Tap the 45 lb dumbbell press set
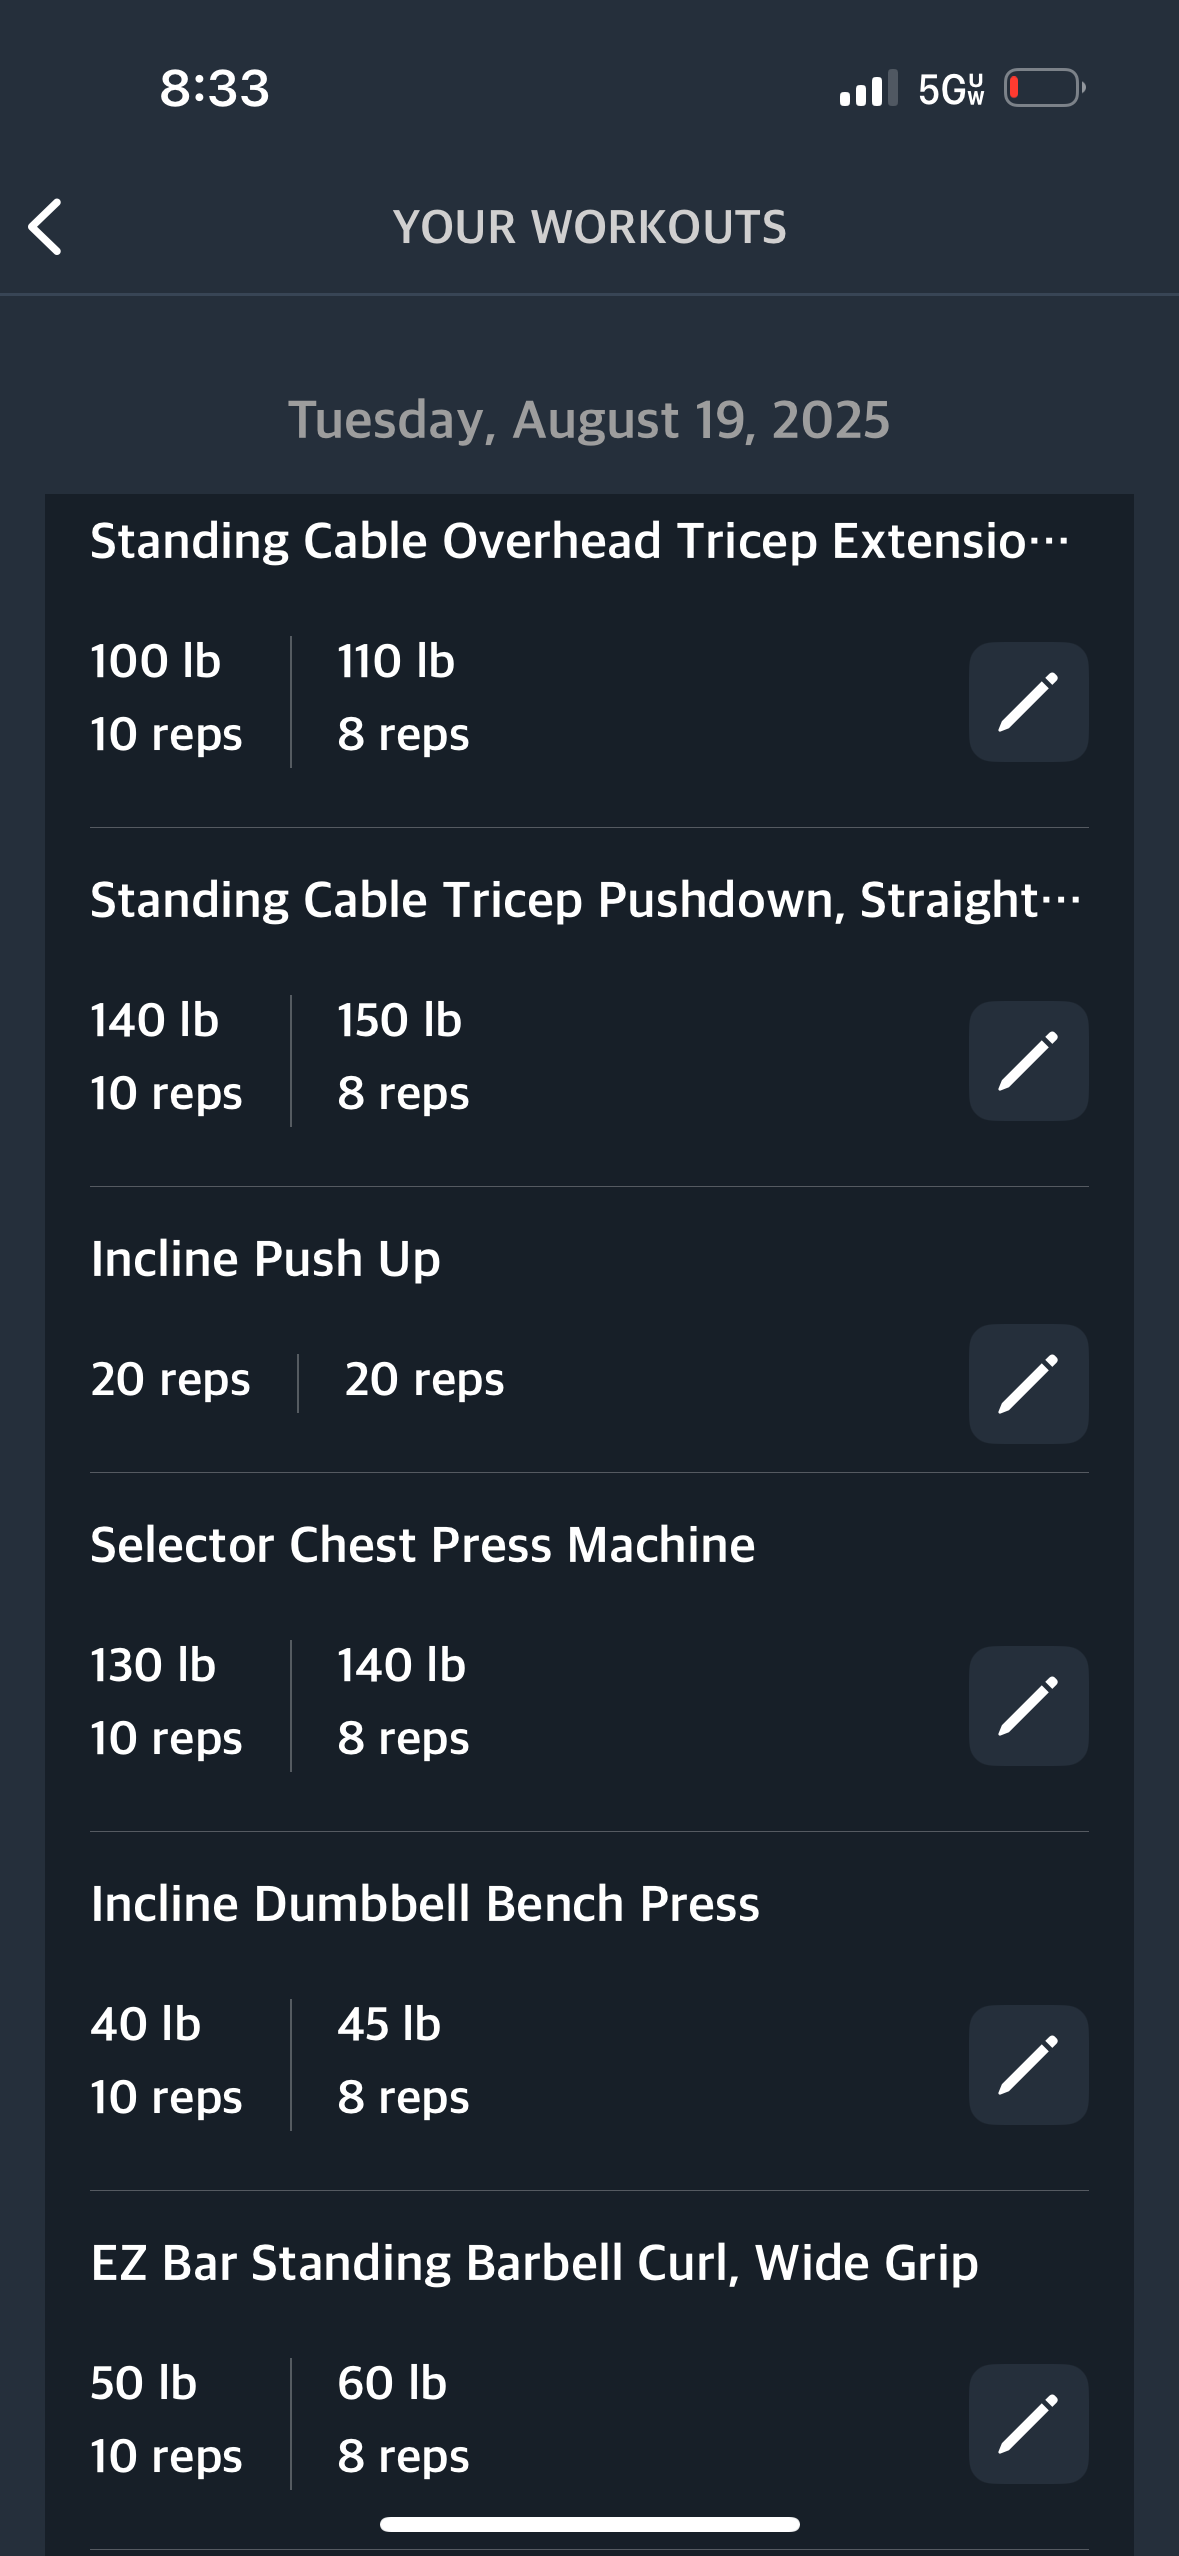 [403, 2060]
